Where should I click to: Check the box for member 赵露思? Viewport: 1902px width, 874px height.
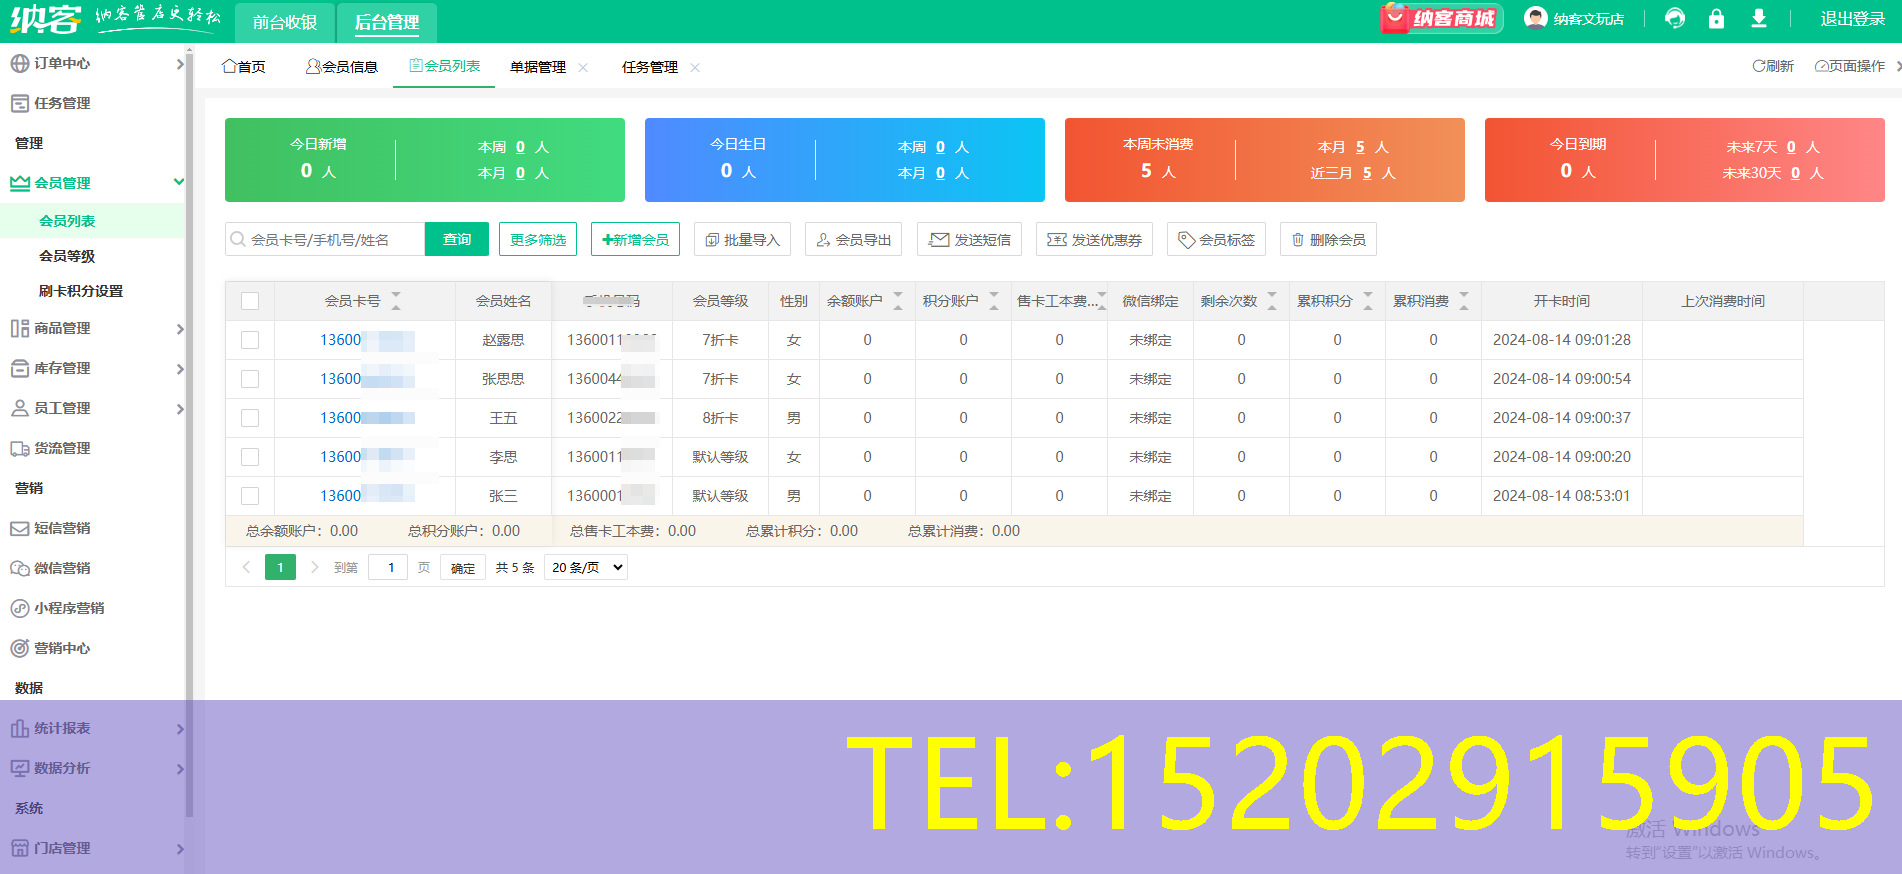click(250, 340)
